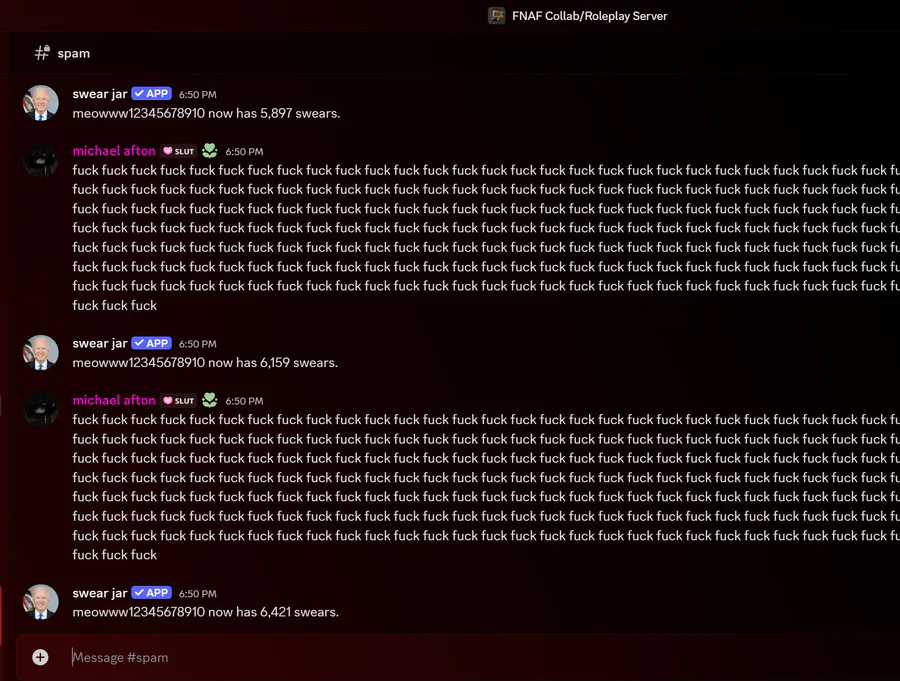Viewport: 900px width, 681px height.
Task: Open michael afton's avatar on first message
Action: coord(41,160)
